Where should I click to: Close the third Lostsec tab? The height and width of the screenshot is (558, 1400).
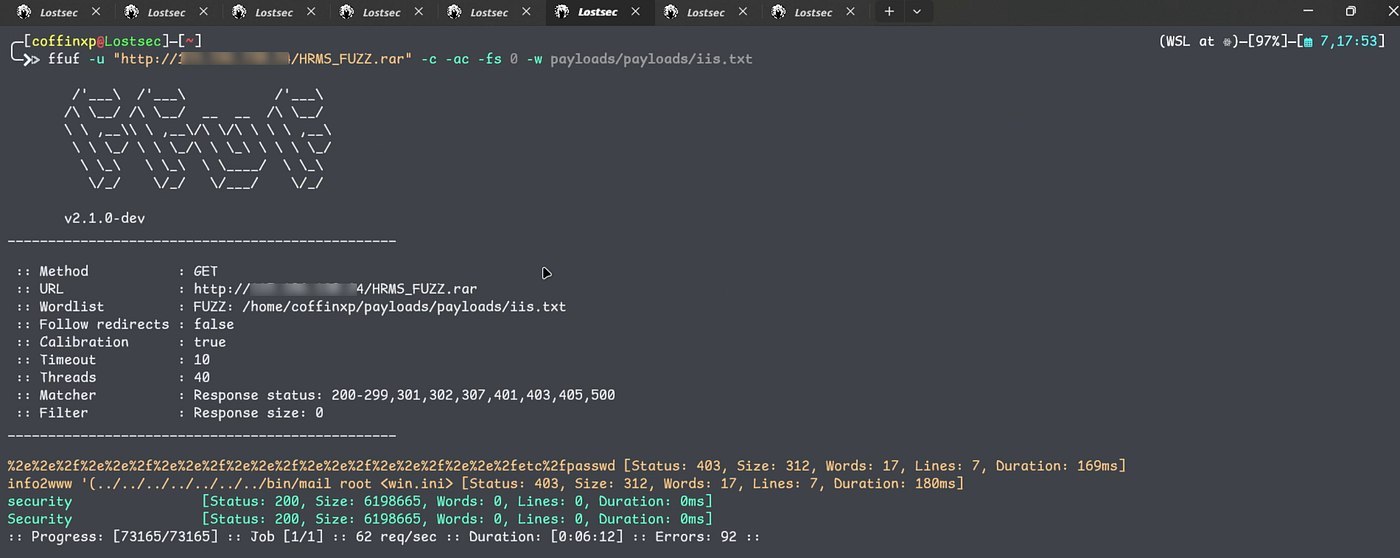click(312, 12)
